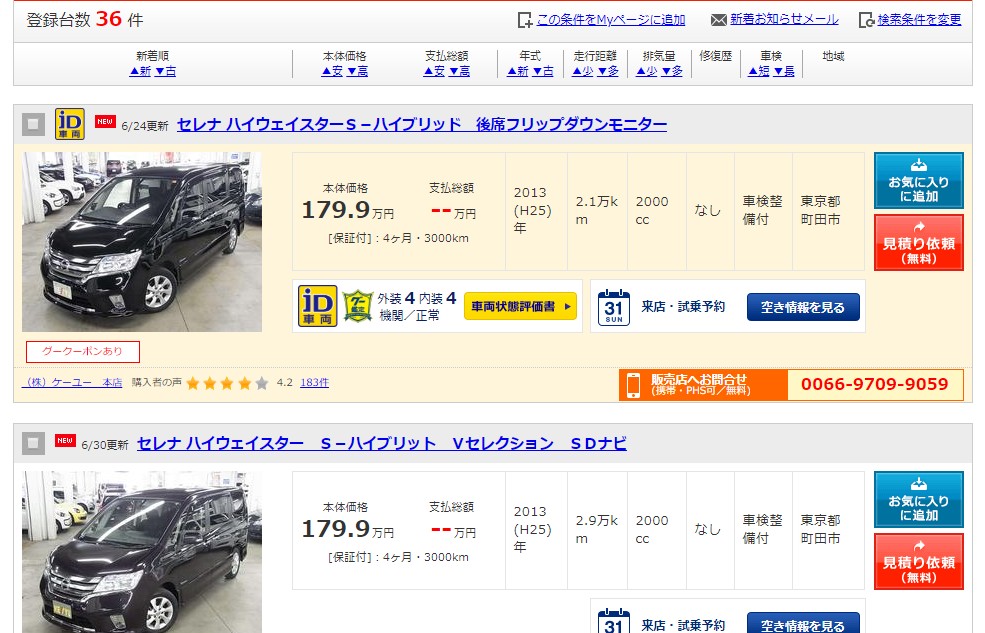Click the phone number 0066-9709-9059
Image resolution: width=985 pixels, height=633 pixels.
pyautogui.click(x=874, y=384)
